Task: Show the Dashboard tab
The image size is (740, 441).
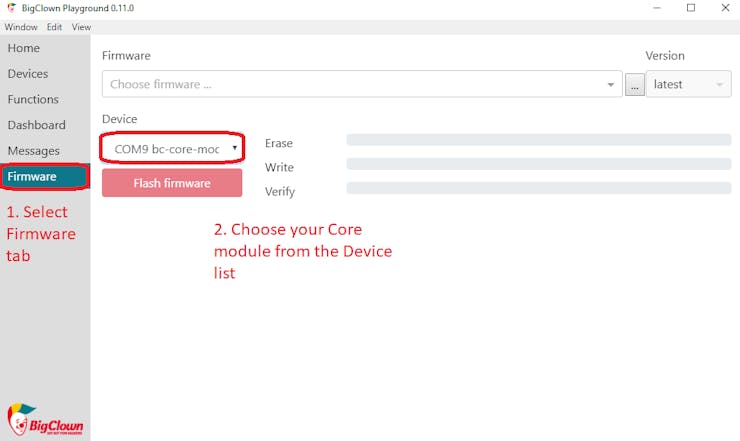Action: [x=36, y=125]
